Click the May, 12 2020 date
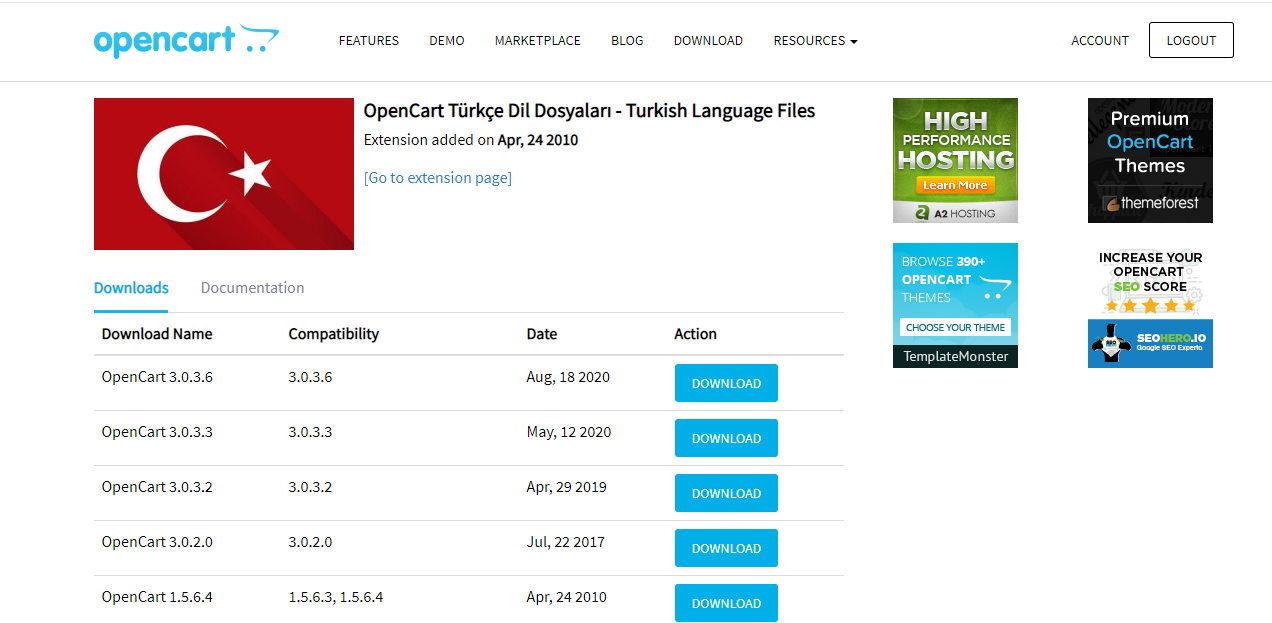Image resolution: width=1272 pixels, height=623 pixels. 569,432
